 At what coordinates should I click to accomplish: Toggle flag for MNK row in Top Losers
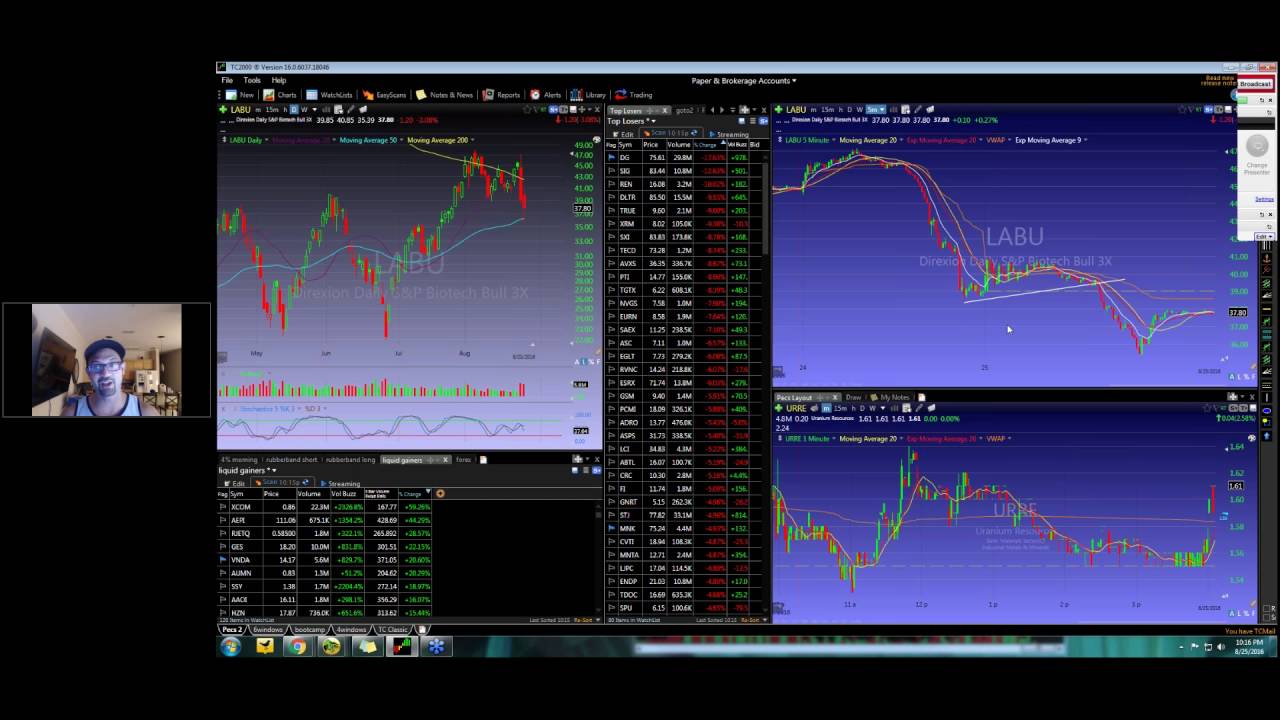click(x=612, y=528)
